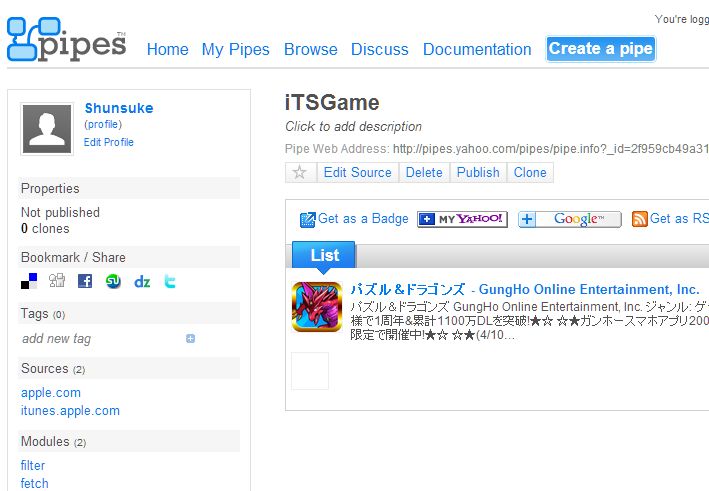Open the itunes.apple.com source link
709x491 pixels.
pos(70,411)
